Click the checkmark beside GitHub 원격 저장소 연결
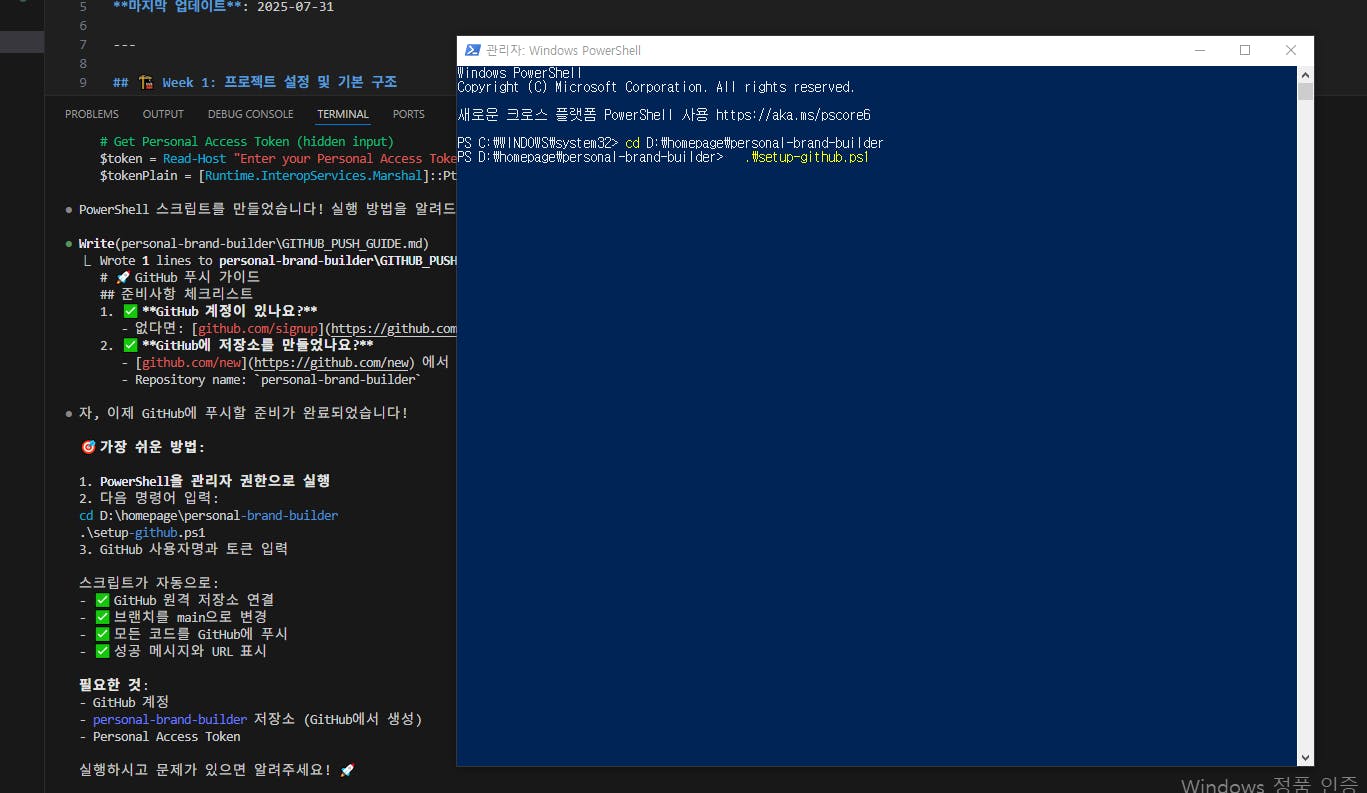Viewport: 1367px width, 793px height. tap(102, 599)
